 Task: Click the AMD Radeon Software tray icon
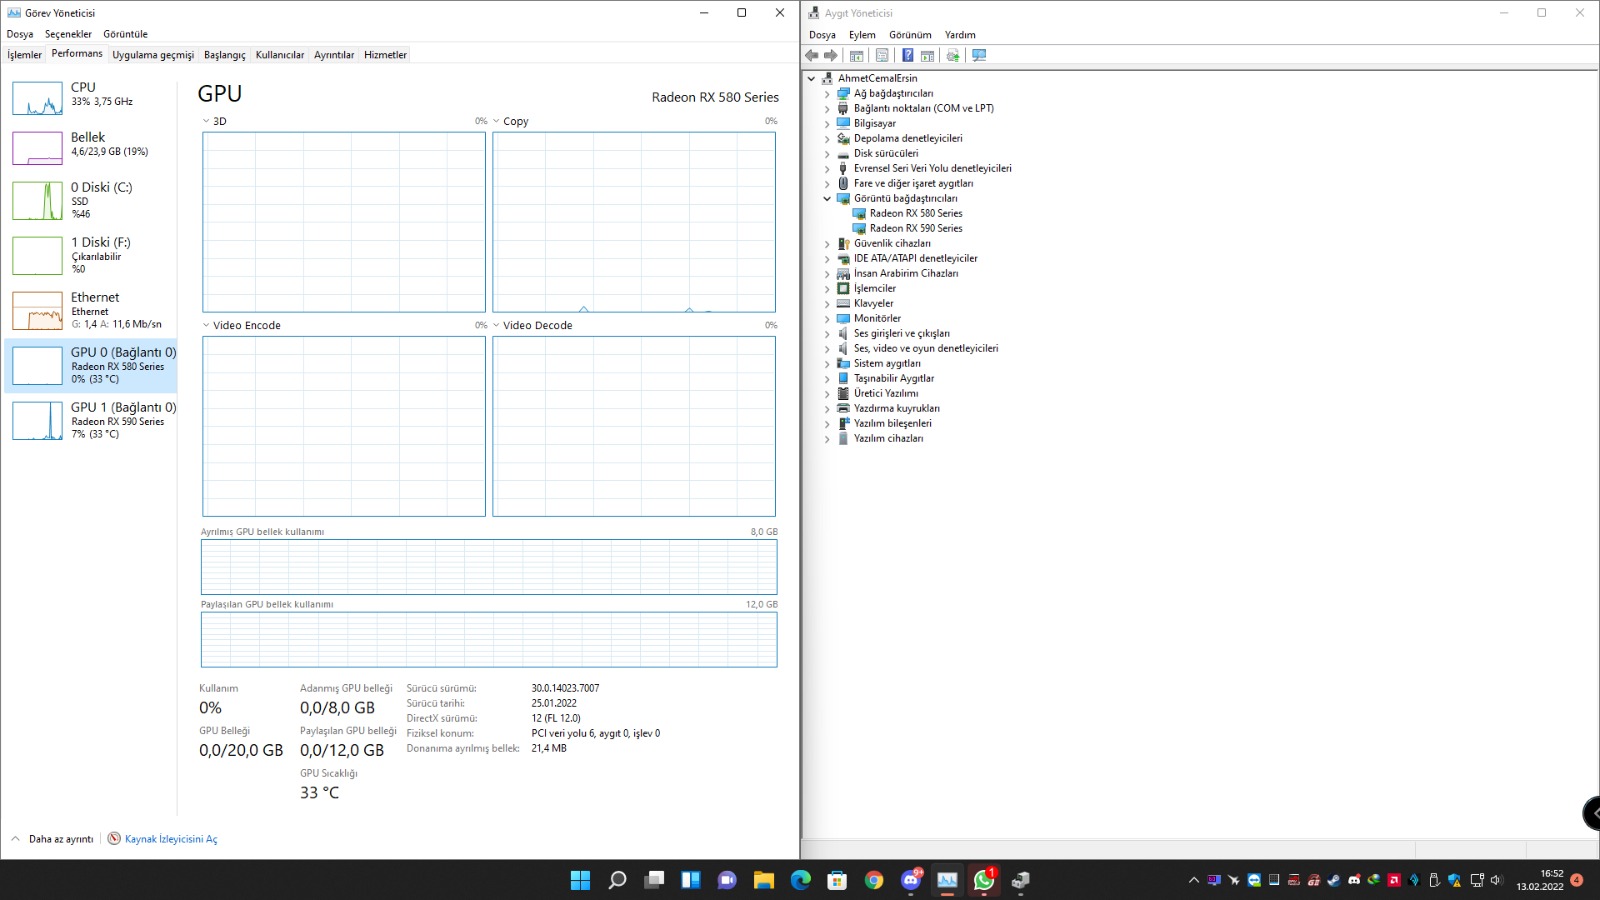1394,880
